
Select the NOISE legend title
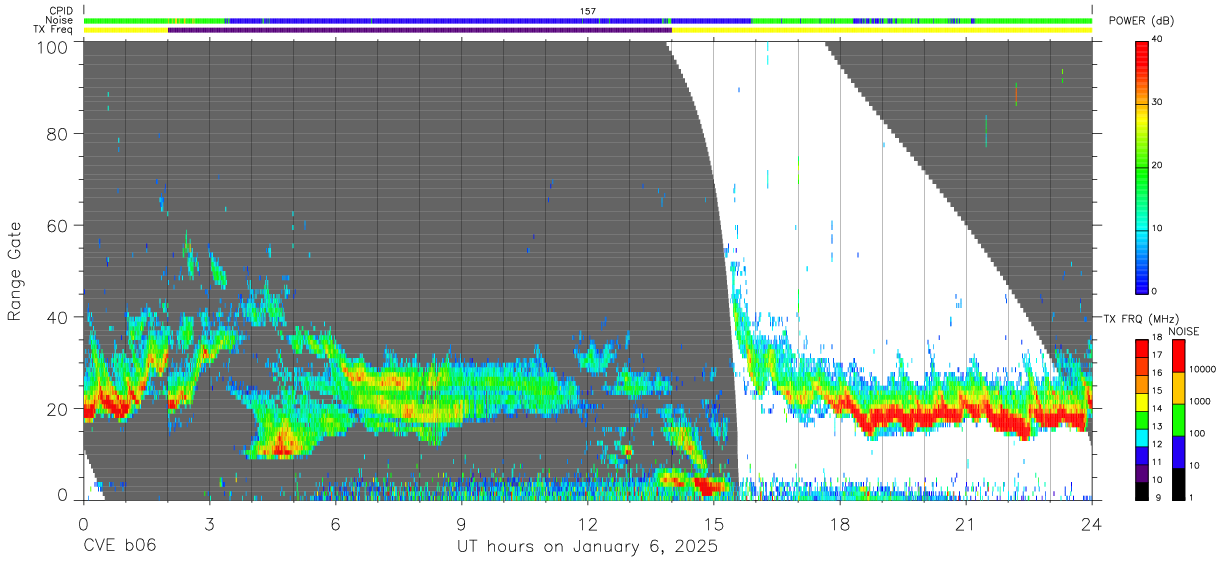pyautogui.click(x=1186, y=331)
